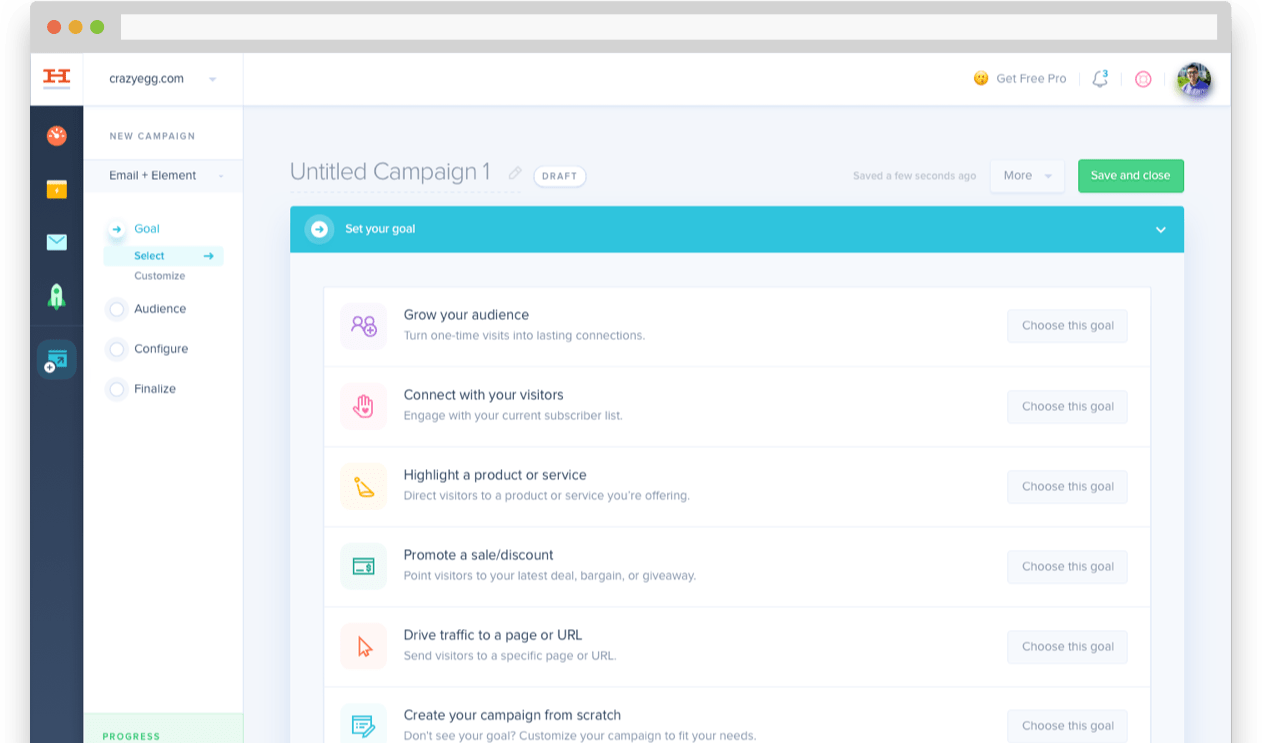Click the Grow your audience people icon
This screenshot has width=1262, height=743.
point(363,326)
